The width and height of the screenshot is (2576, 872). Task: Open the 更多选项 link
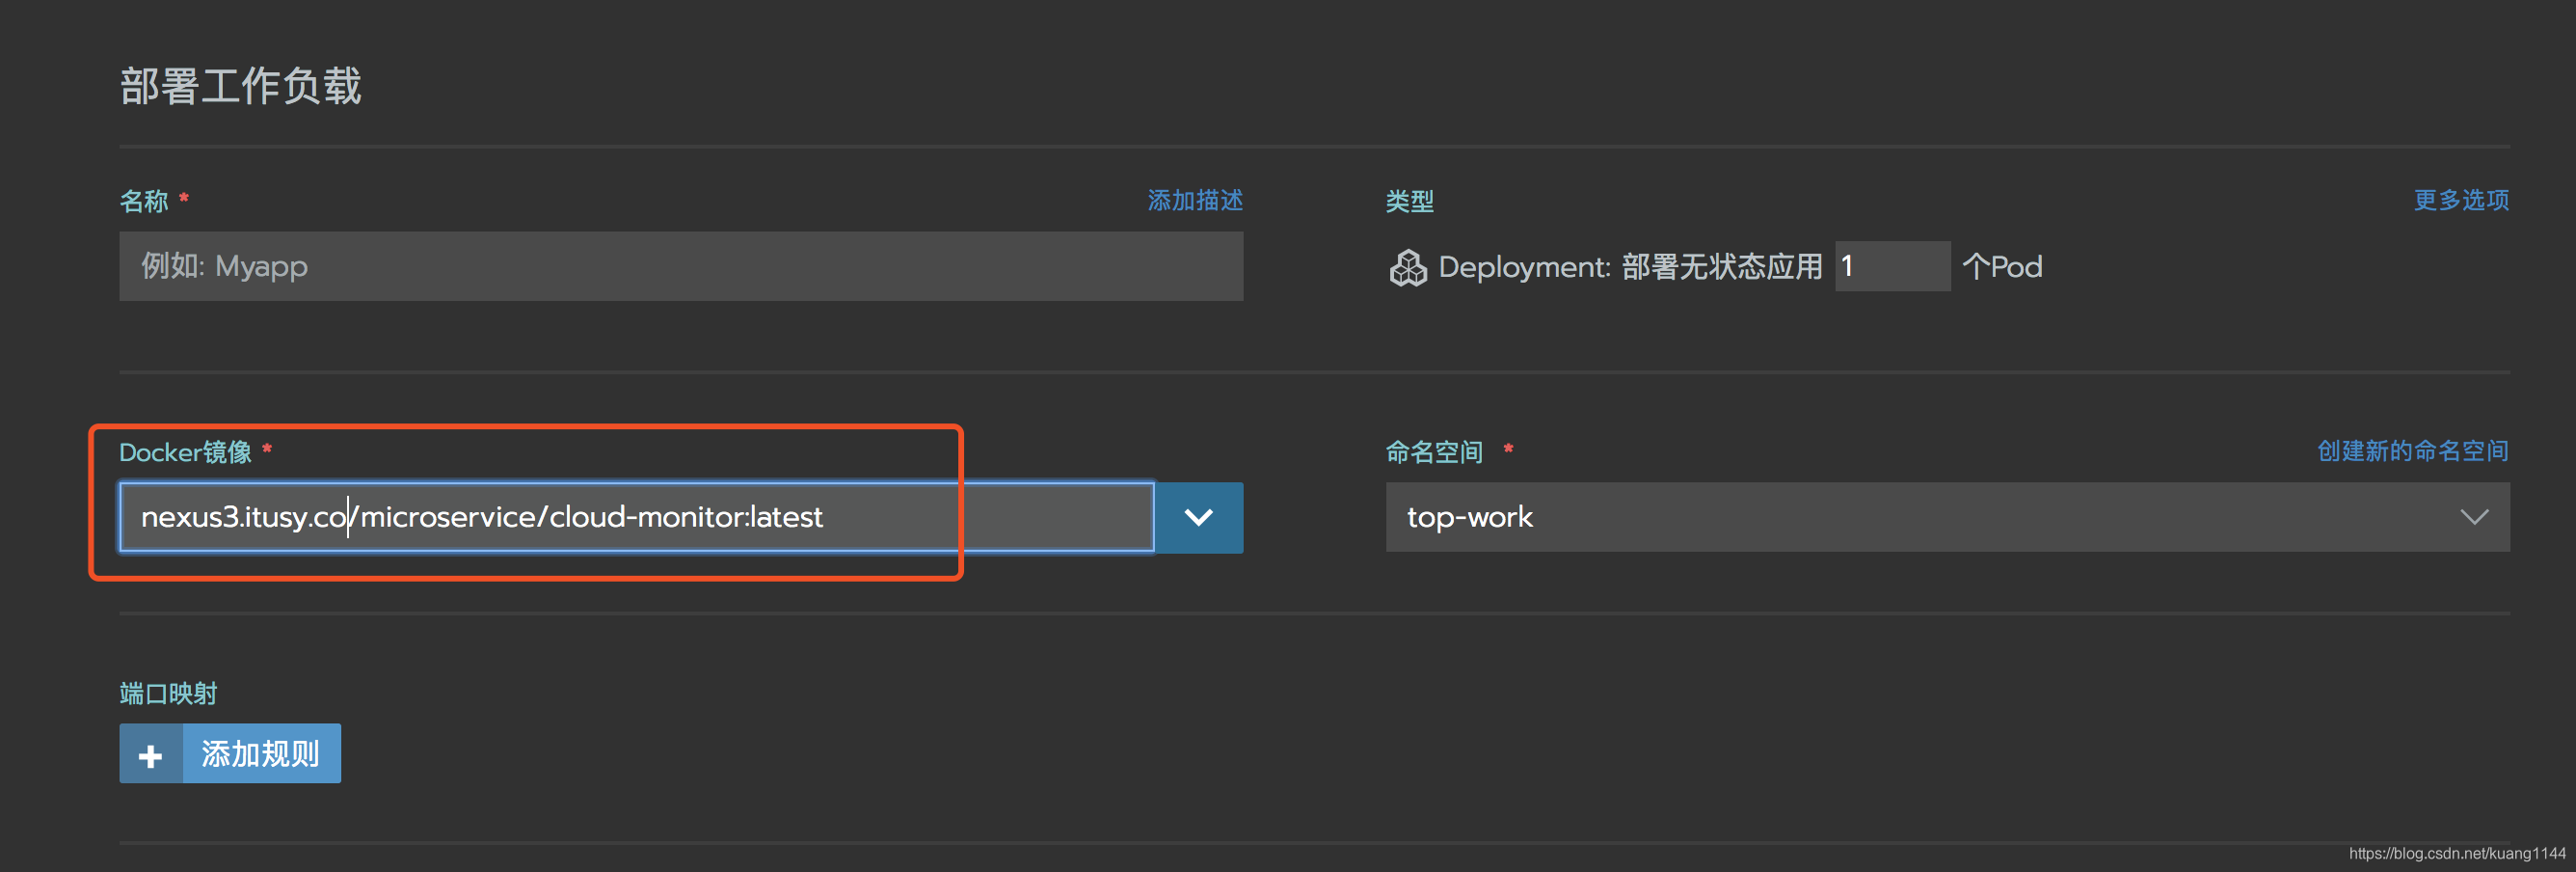point(2461,201)
